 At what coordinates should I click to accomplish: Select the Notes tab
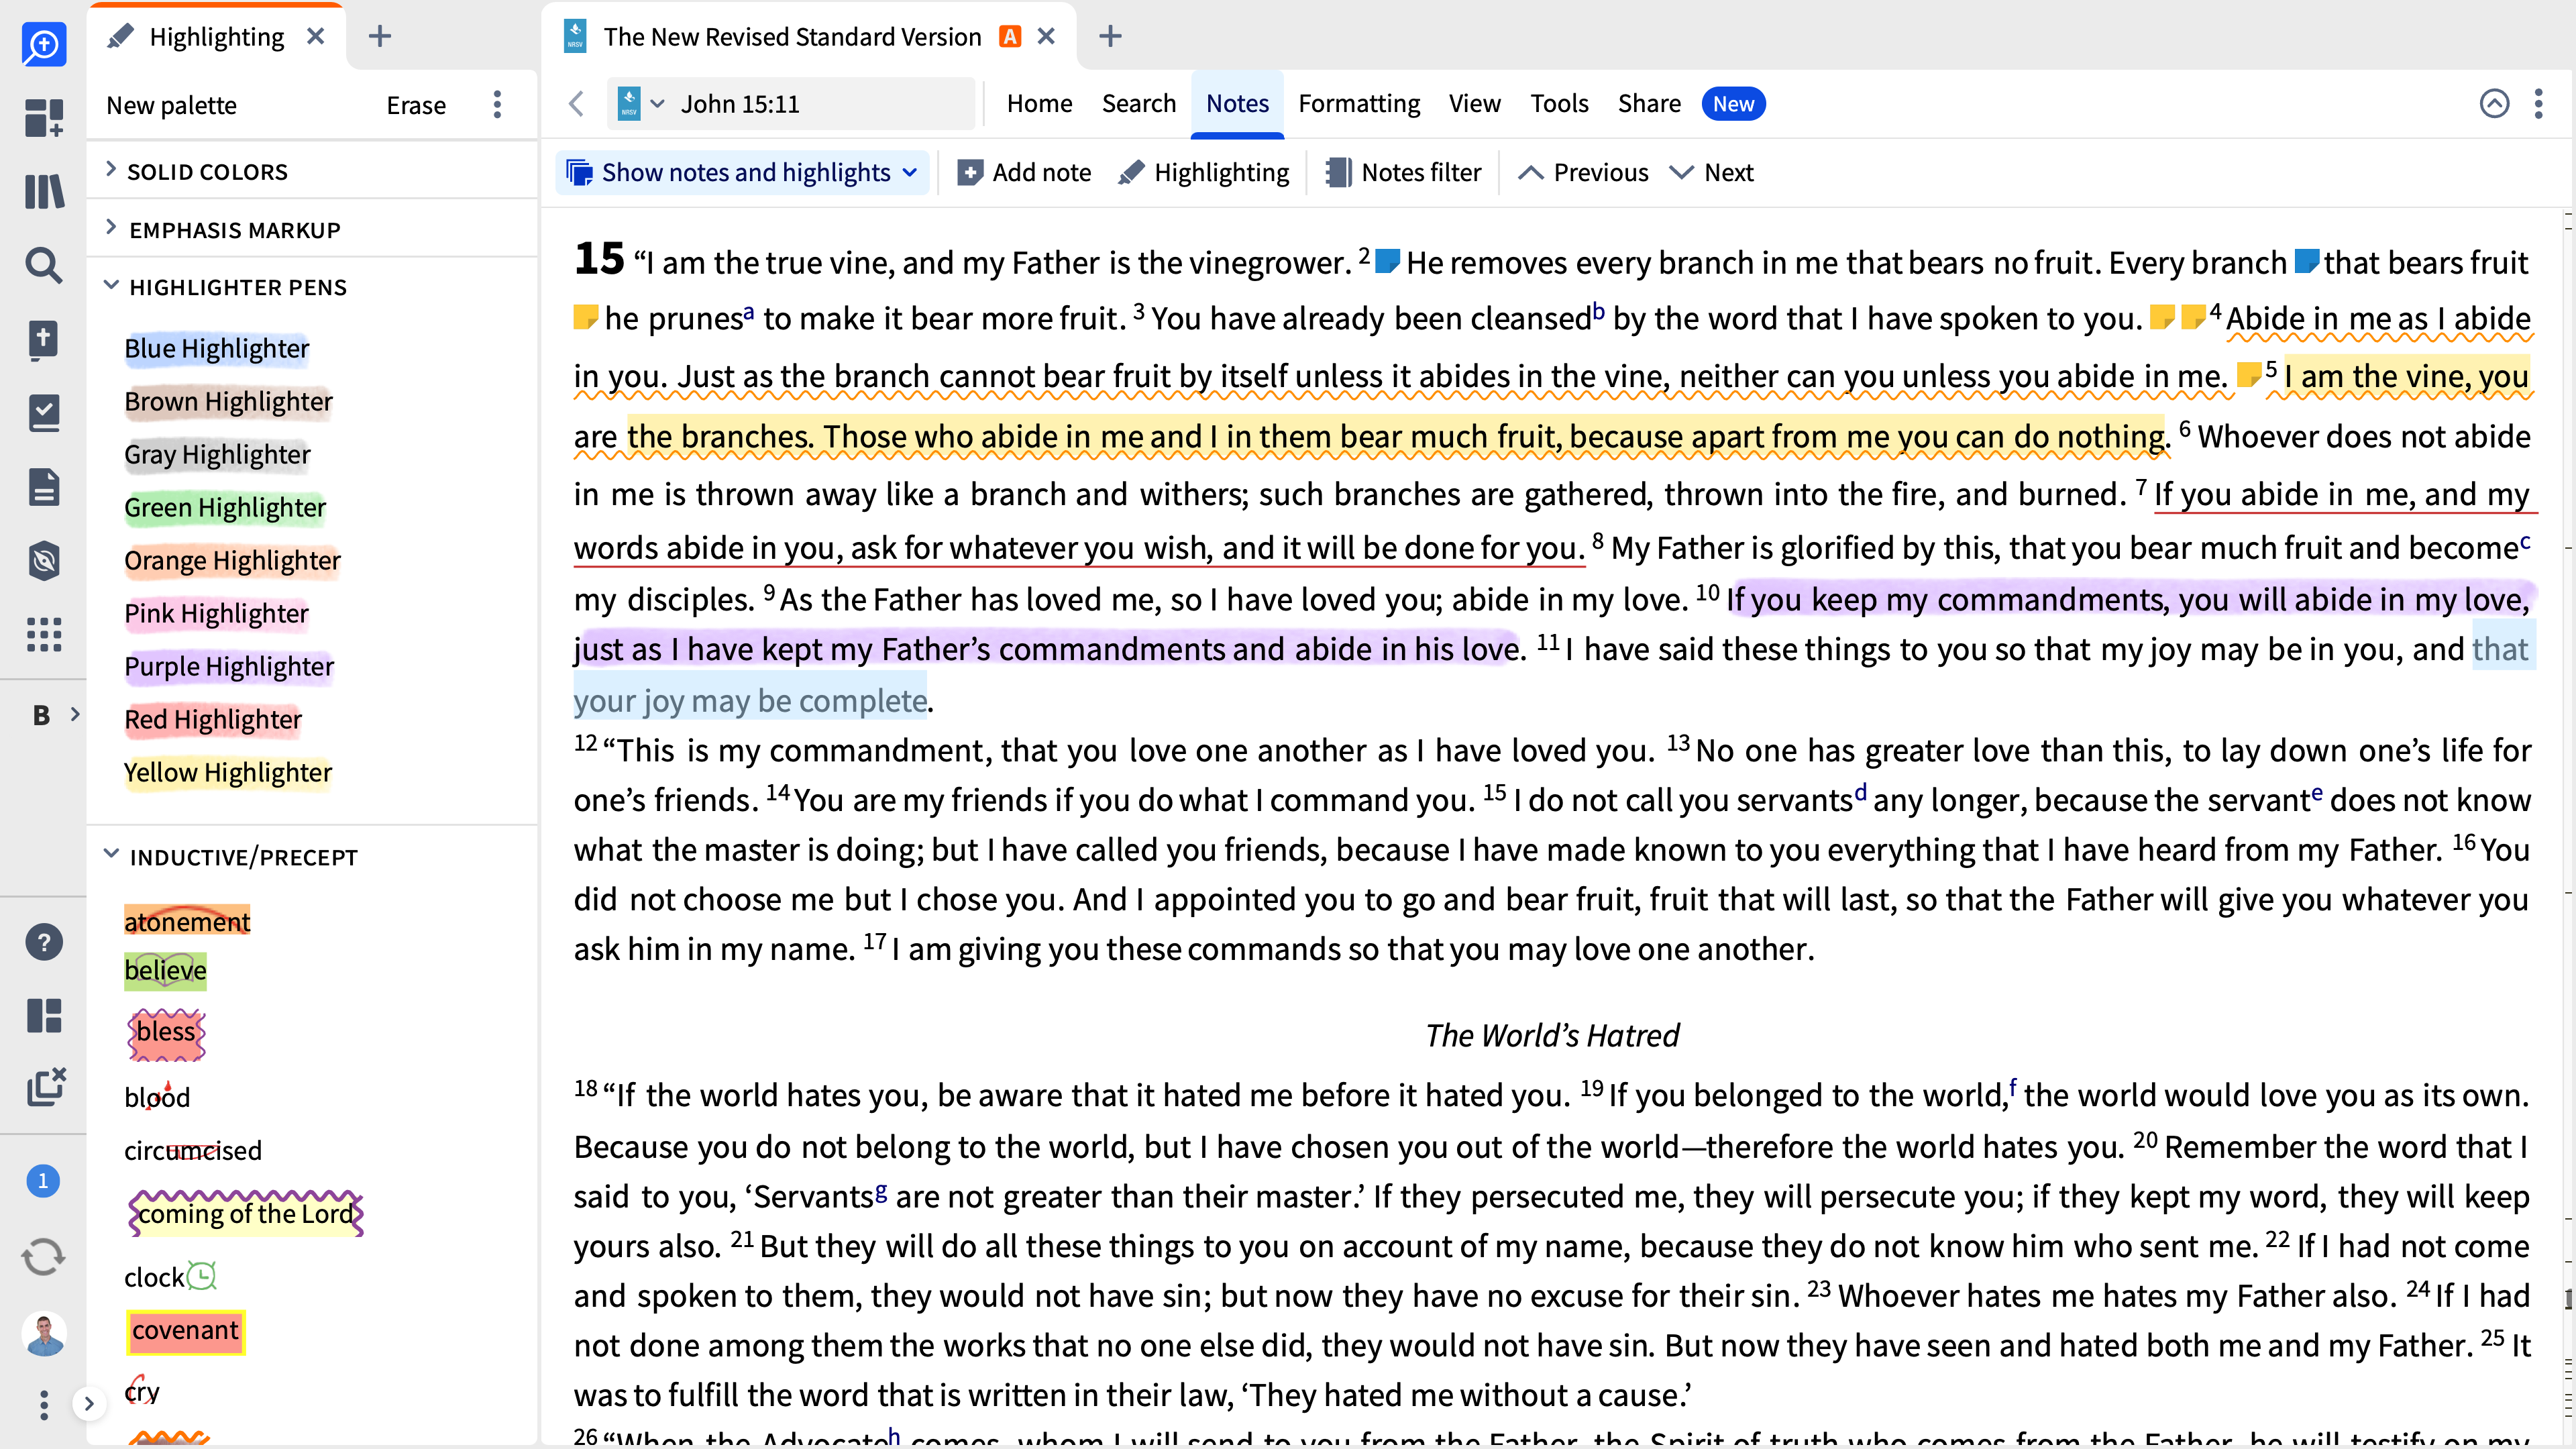click(x=1237, y=103)
